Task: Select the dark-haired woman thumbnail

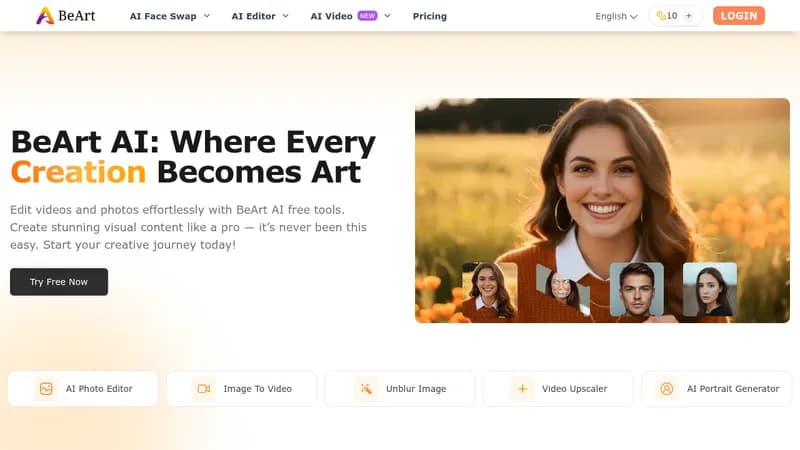Action: pos(710,289)
